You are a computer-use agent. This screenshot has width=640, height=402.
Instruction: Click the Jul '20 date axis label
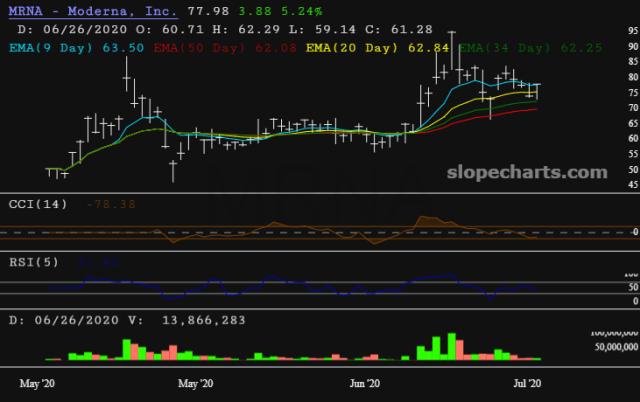(x=527, y=384)
